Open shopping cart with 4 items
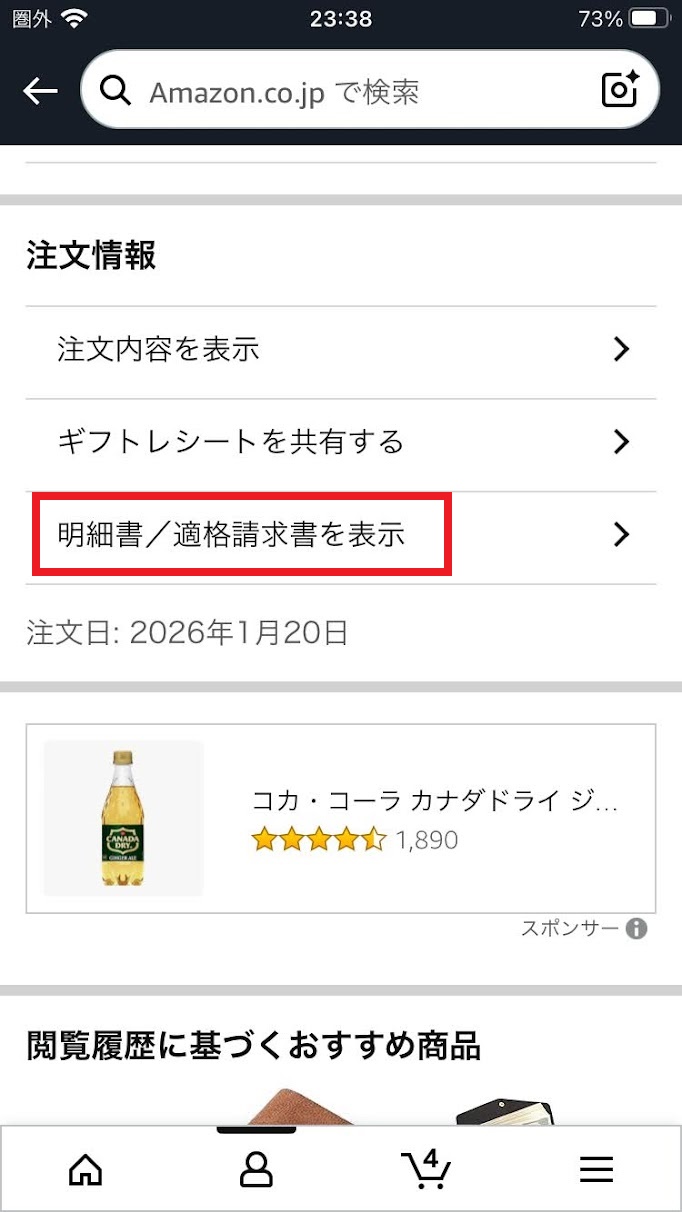Screen dimensions: 682x1212 tap(426, 1168)
